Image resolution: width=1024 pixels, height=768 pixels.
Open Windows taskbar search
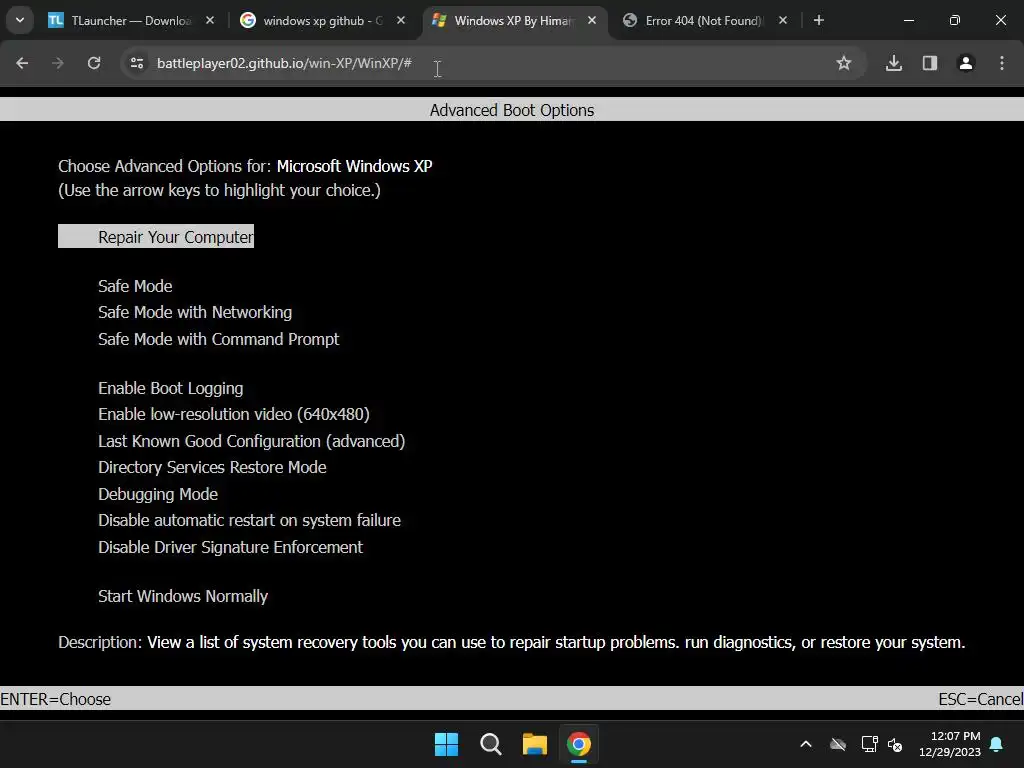490,744
